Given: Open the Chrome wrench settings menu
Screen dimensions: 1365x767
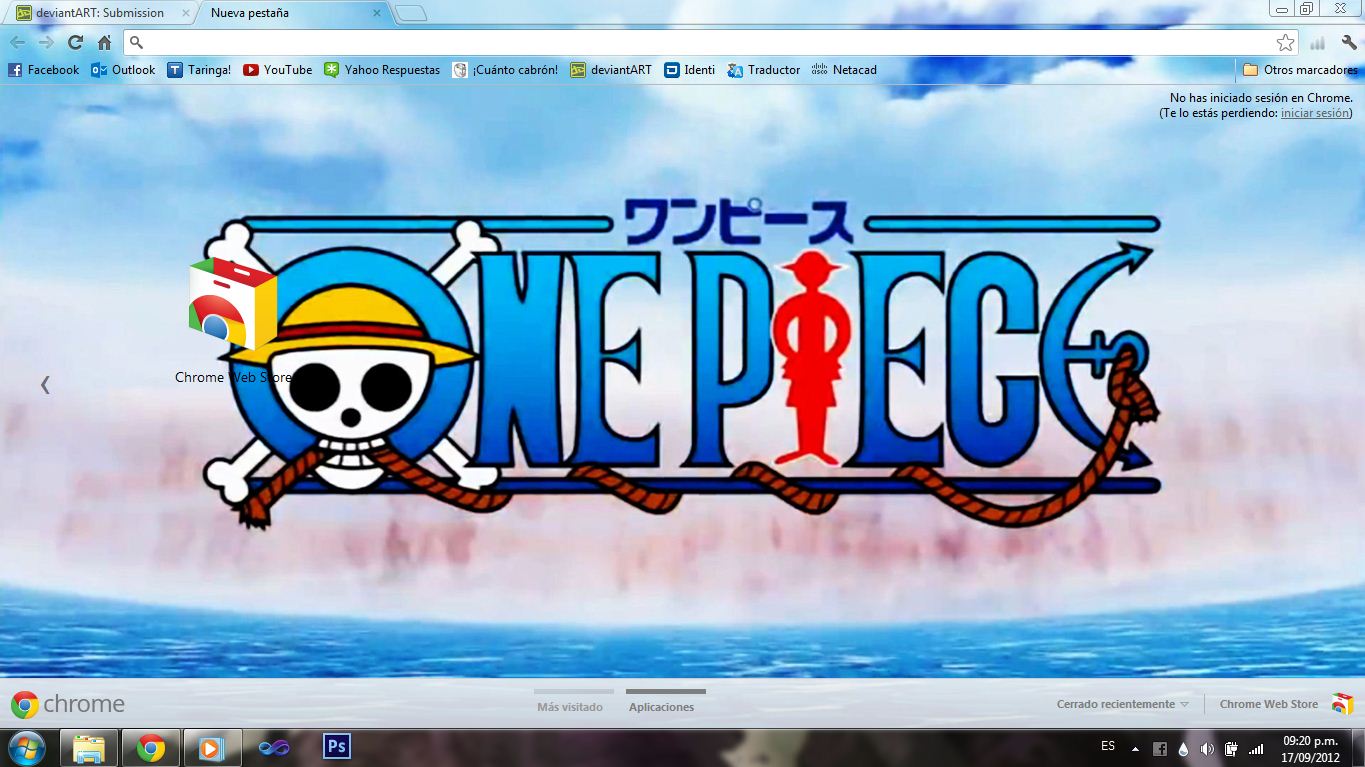Looking at the screenshot, I should tap(1348, 43).
